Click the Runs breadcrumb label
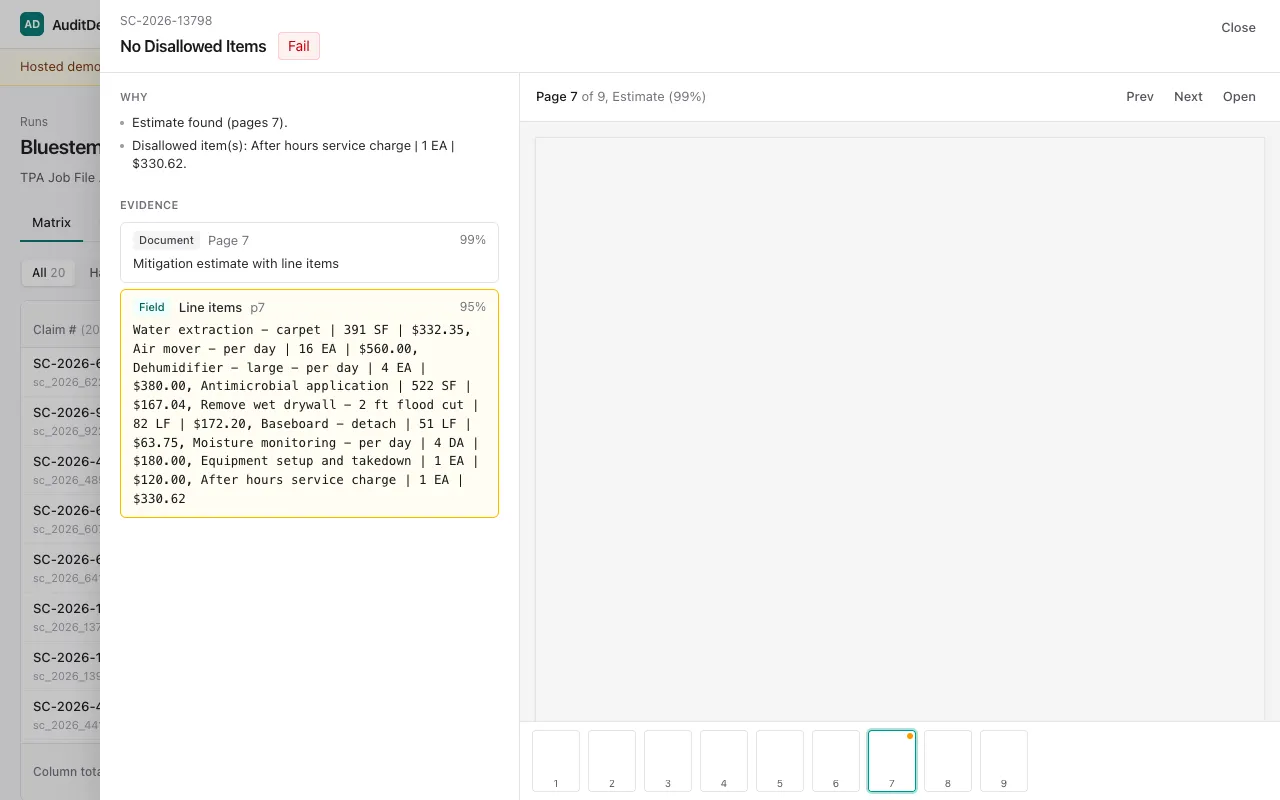The width and height of the screenshot is (1280, 800). tap(34, 122)
